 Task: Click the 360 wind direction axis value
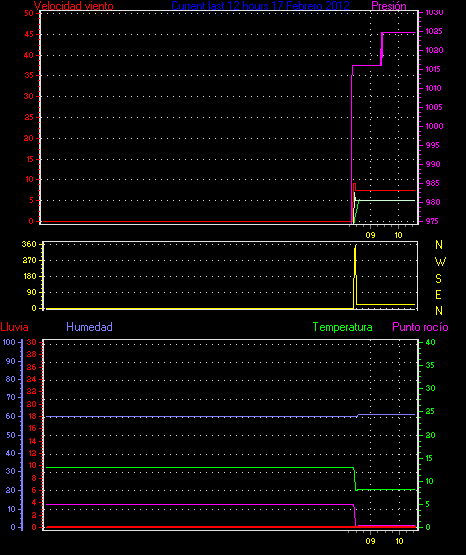(29, 244)
